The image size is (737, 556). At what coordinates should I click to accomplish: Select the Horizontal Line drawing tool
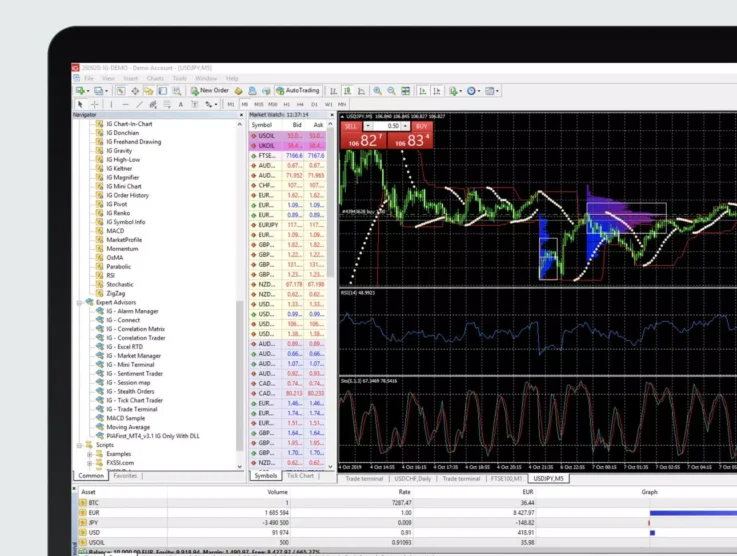(125, 104)
